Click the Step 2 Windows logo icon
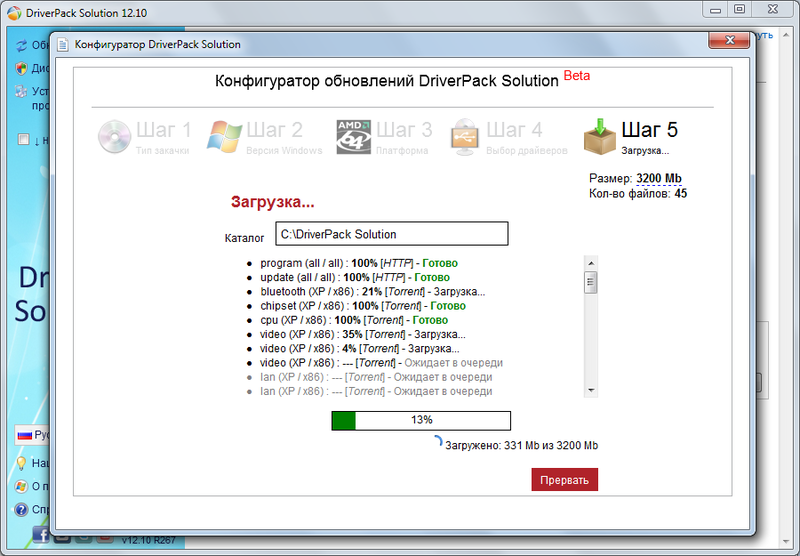Screen dimensions: 800x556 [x=224, y=137]
